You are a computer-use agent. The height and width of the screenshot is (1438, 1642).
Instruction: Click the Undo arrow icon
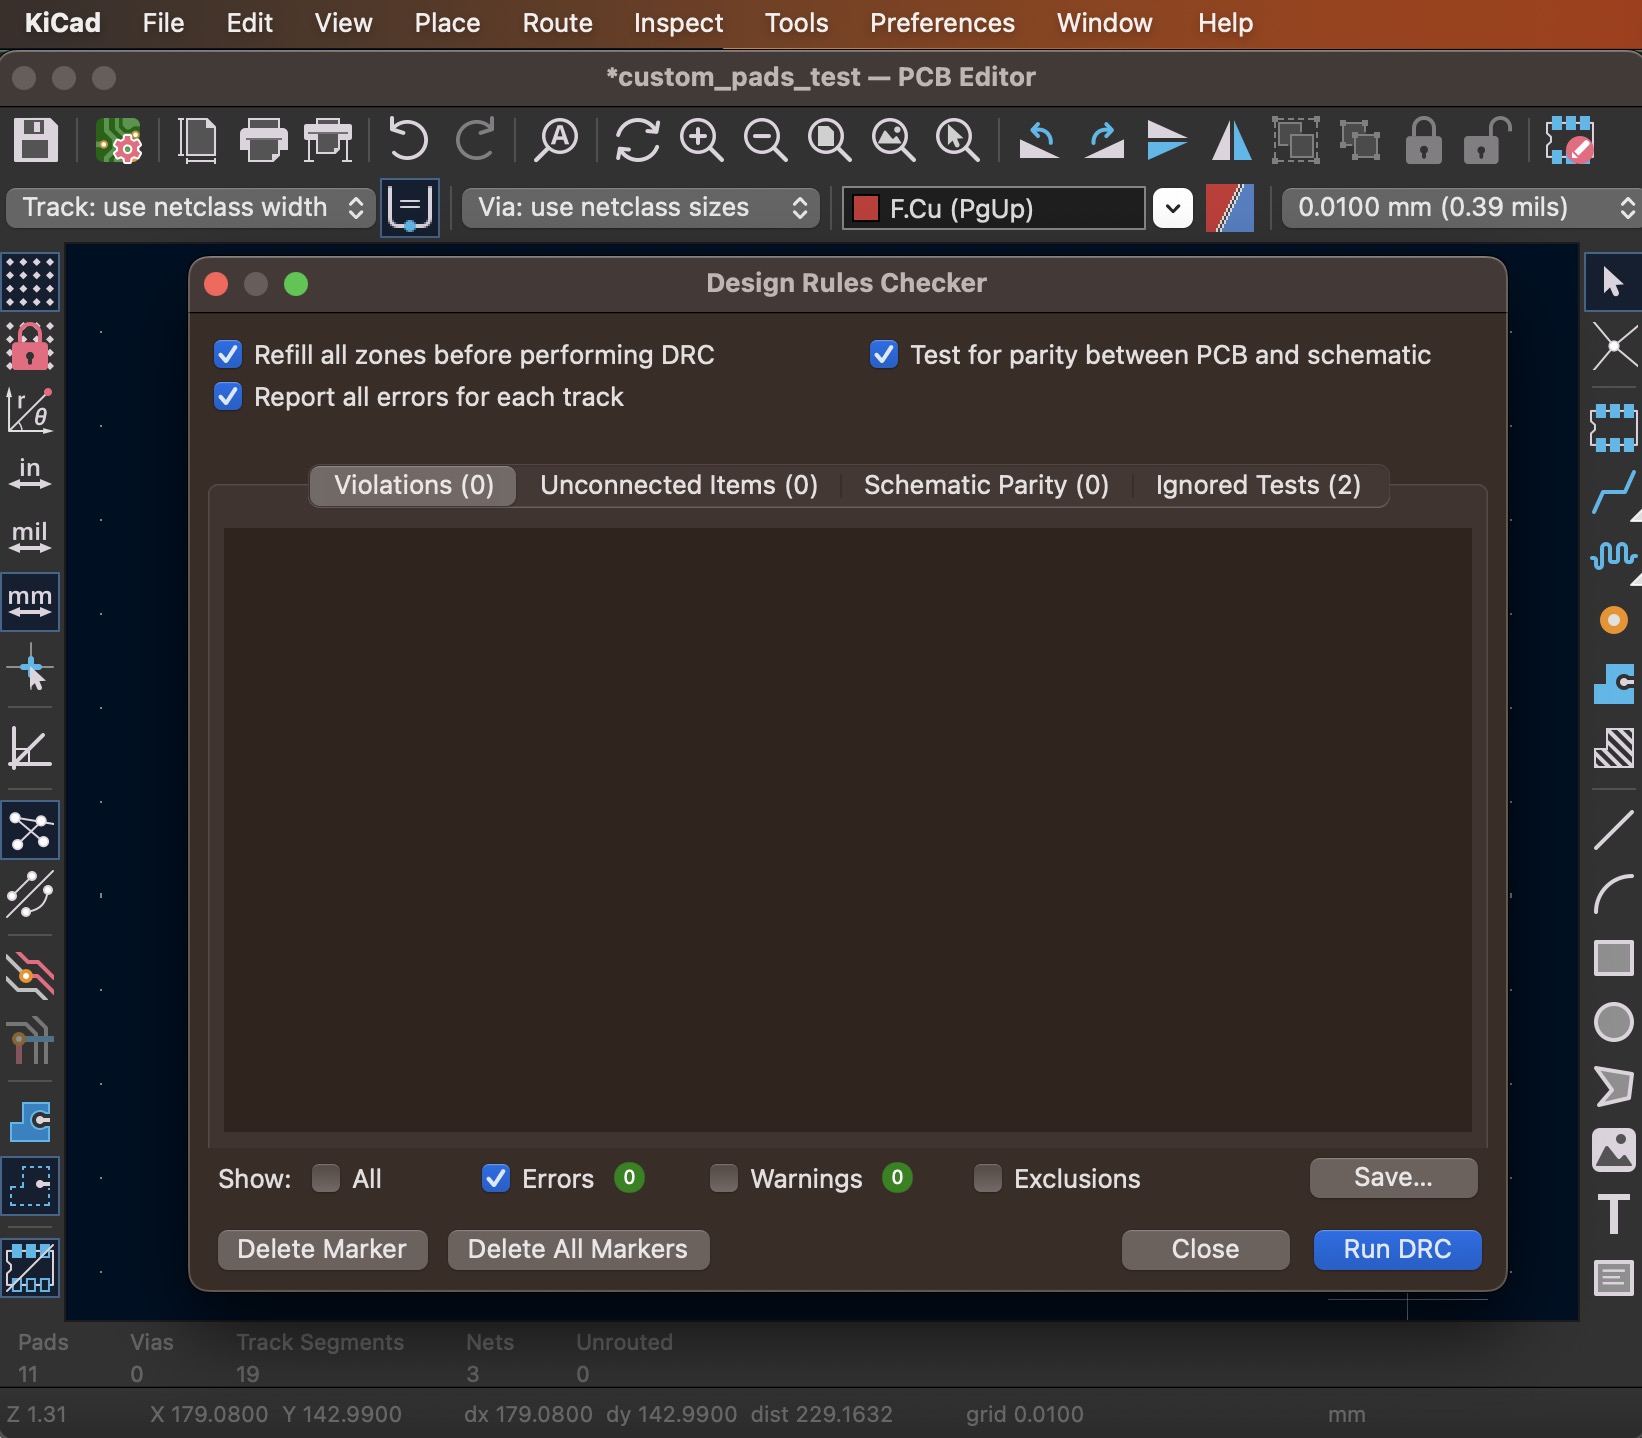click(x=408, y=140)
